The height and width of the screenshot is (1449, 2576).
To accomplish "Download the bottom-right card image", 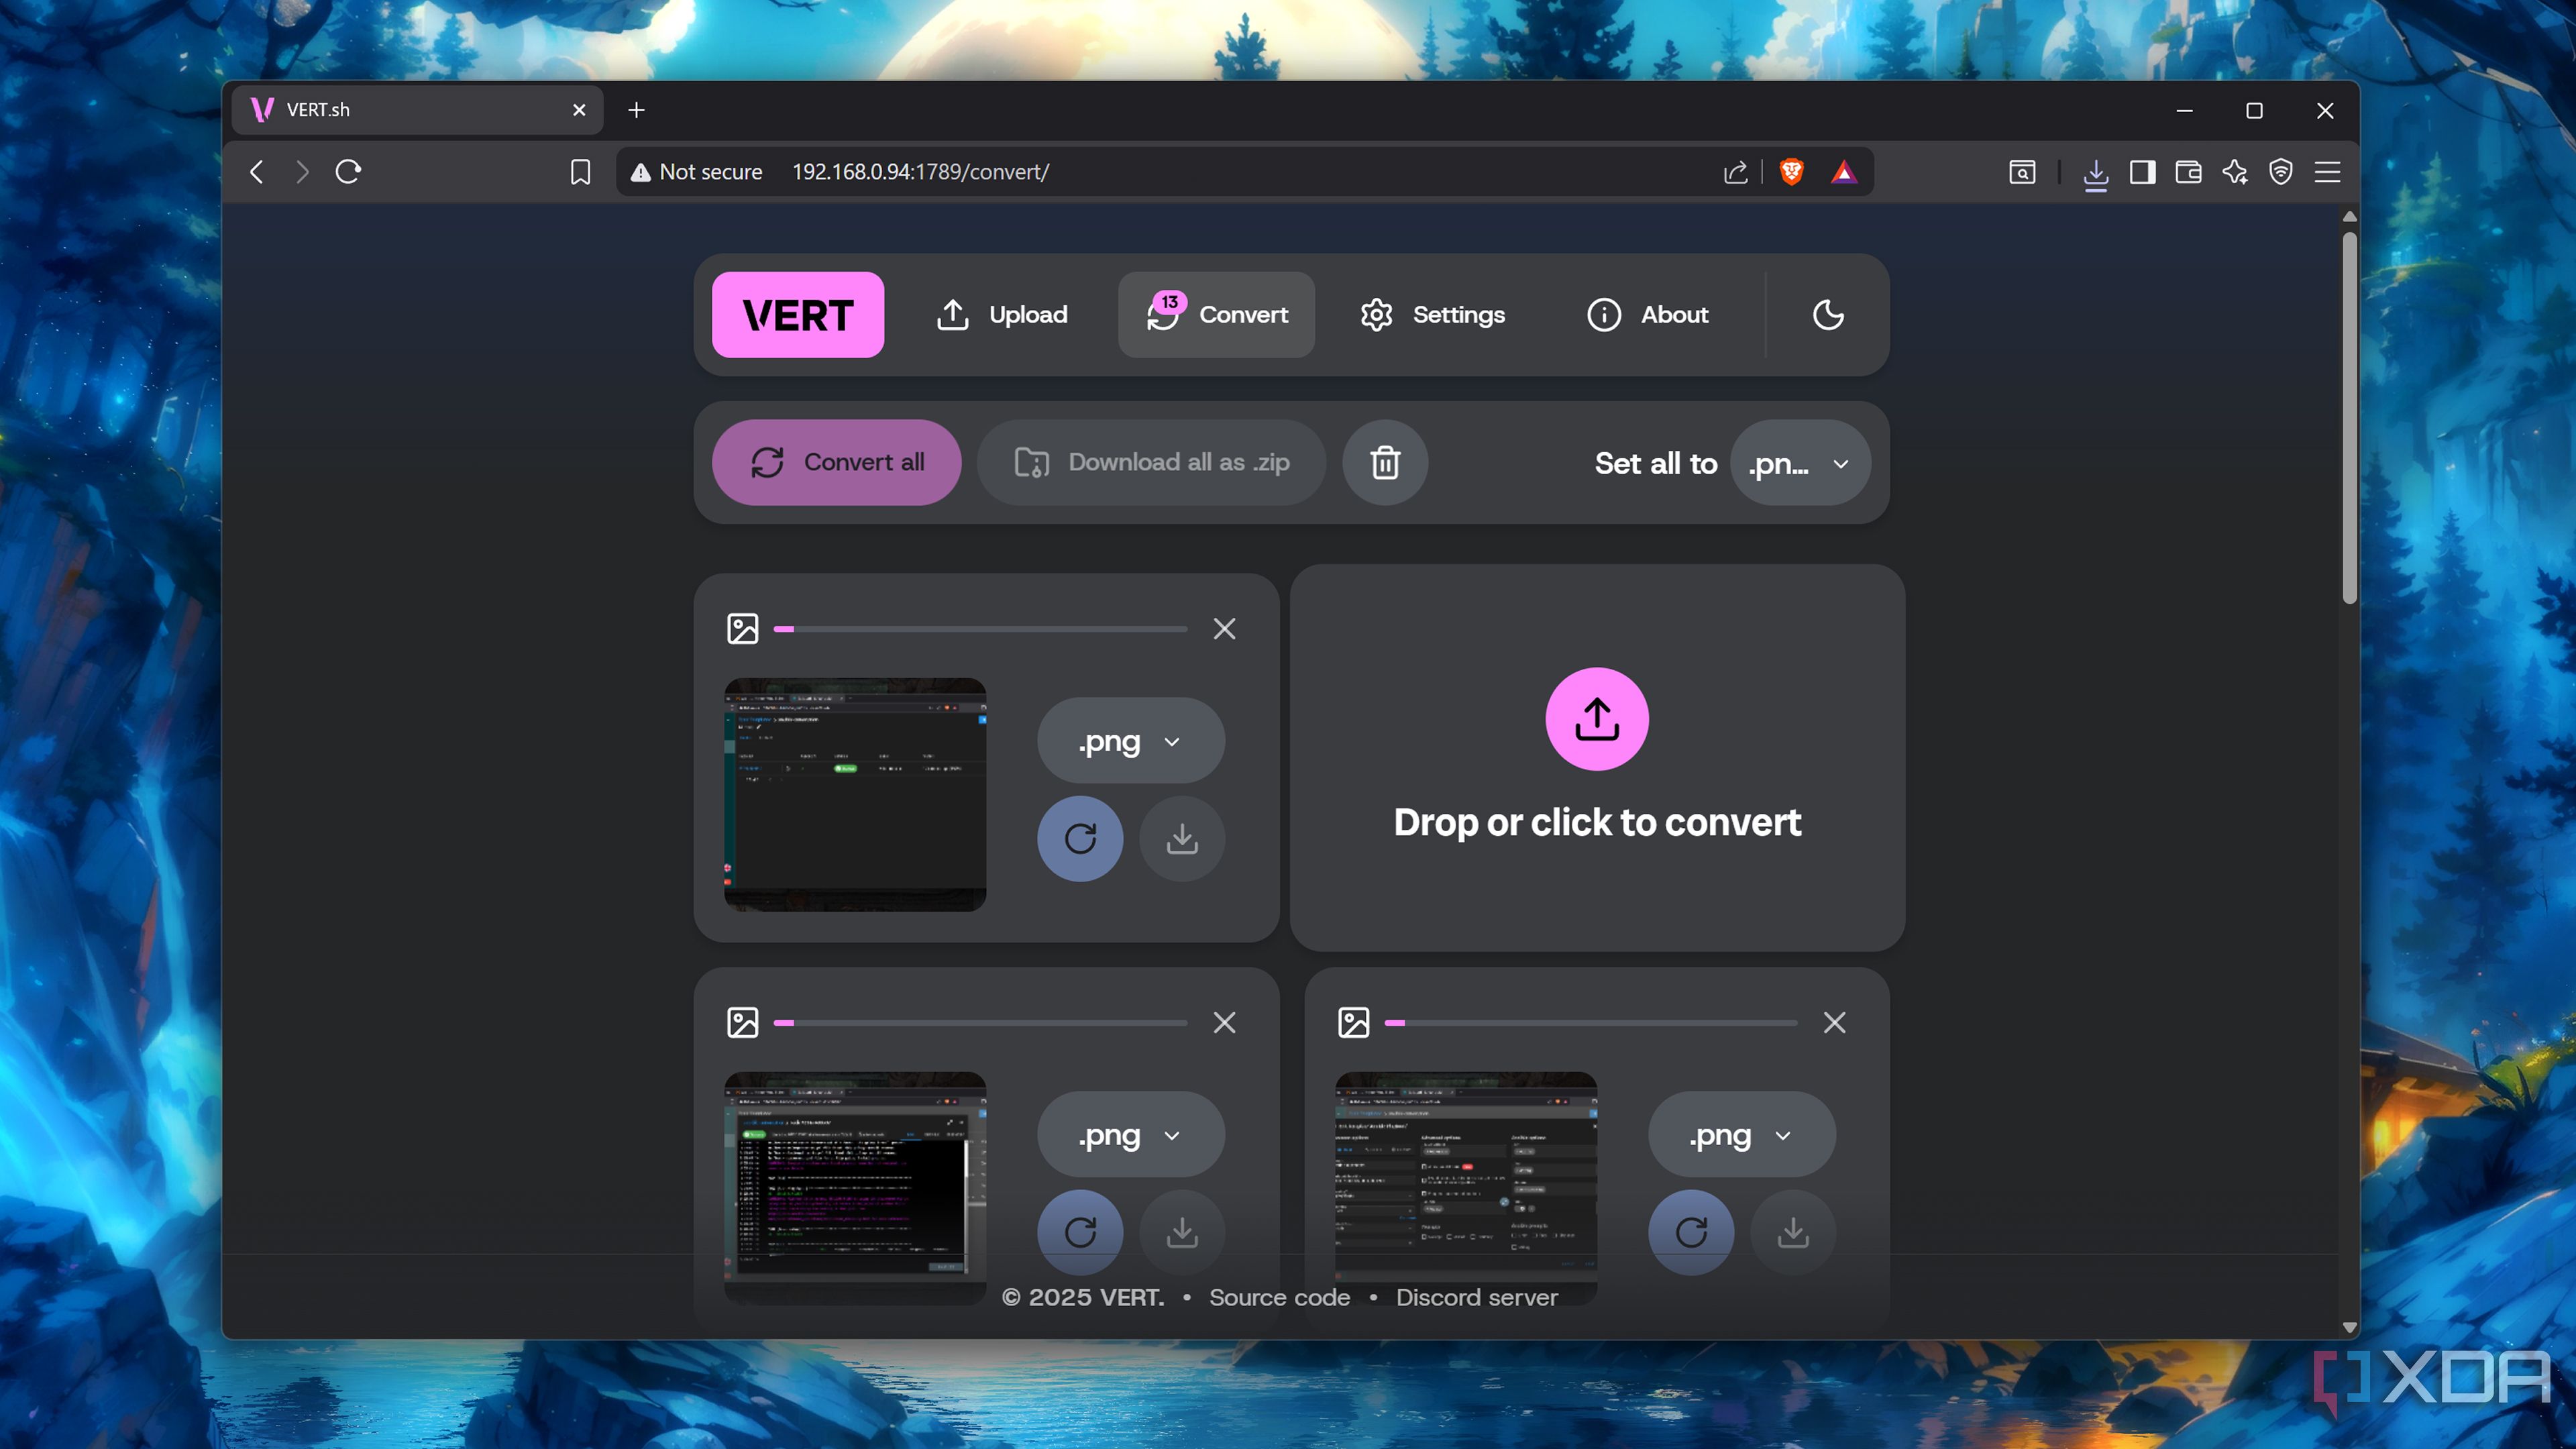I will pyautogui.click(x=1793, y=1232).
